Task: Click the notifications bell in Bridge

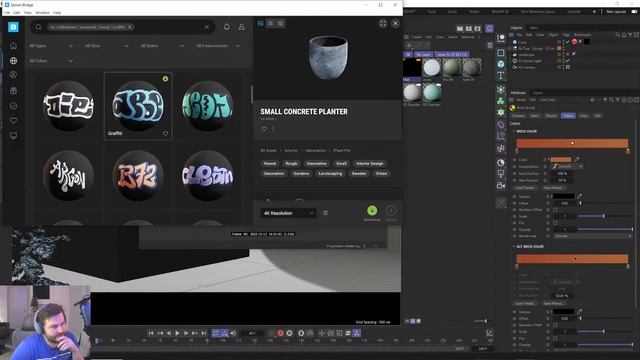Action: (x=227, y=27)
